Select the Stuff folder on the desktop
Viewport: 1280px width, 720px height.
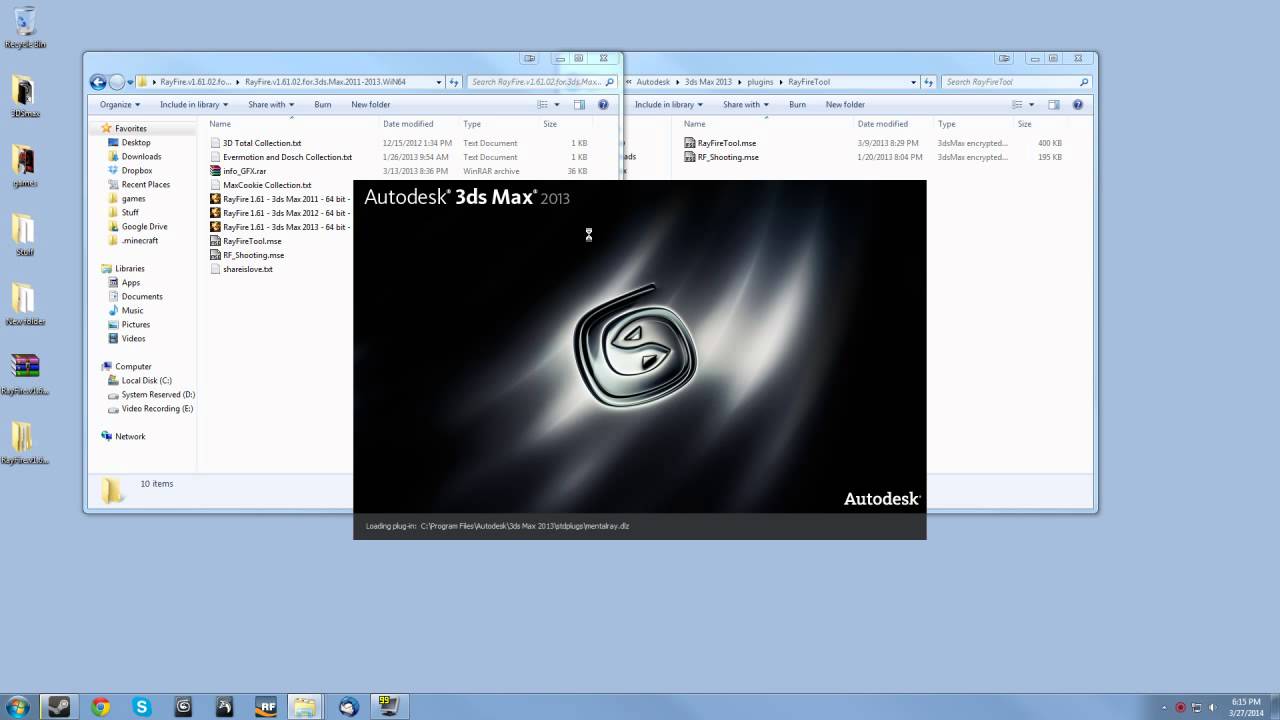pyautogui.click(x=24, y=235)
